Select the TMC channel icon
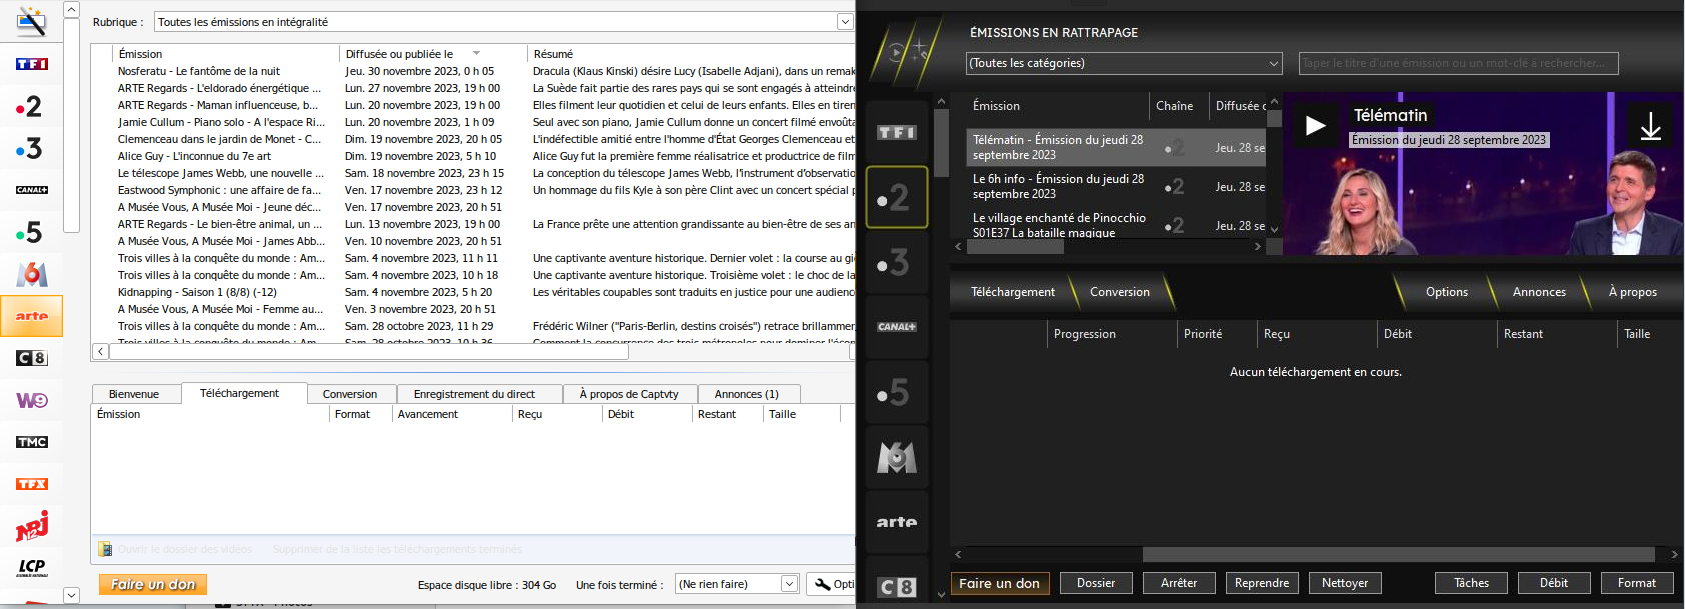Screen dimensions: 1685x609 pyautogui.click(x=32, y=442)
